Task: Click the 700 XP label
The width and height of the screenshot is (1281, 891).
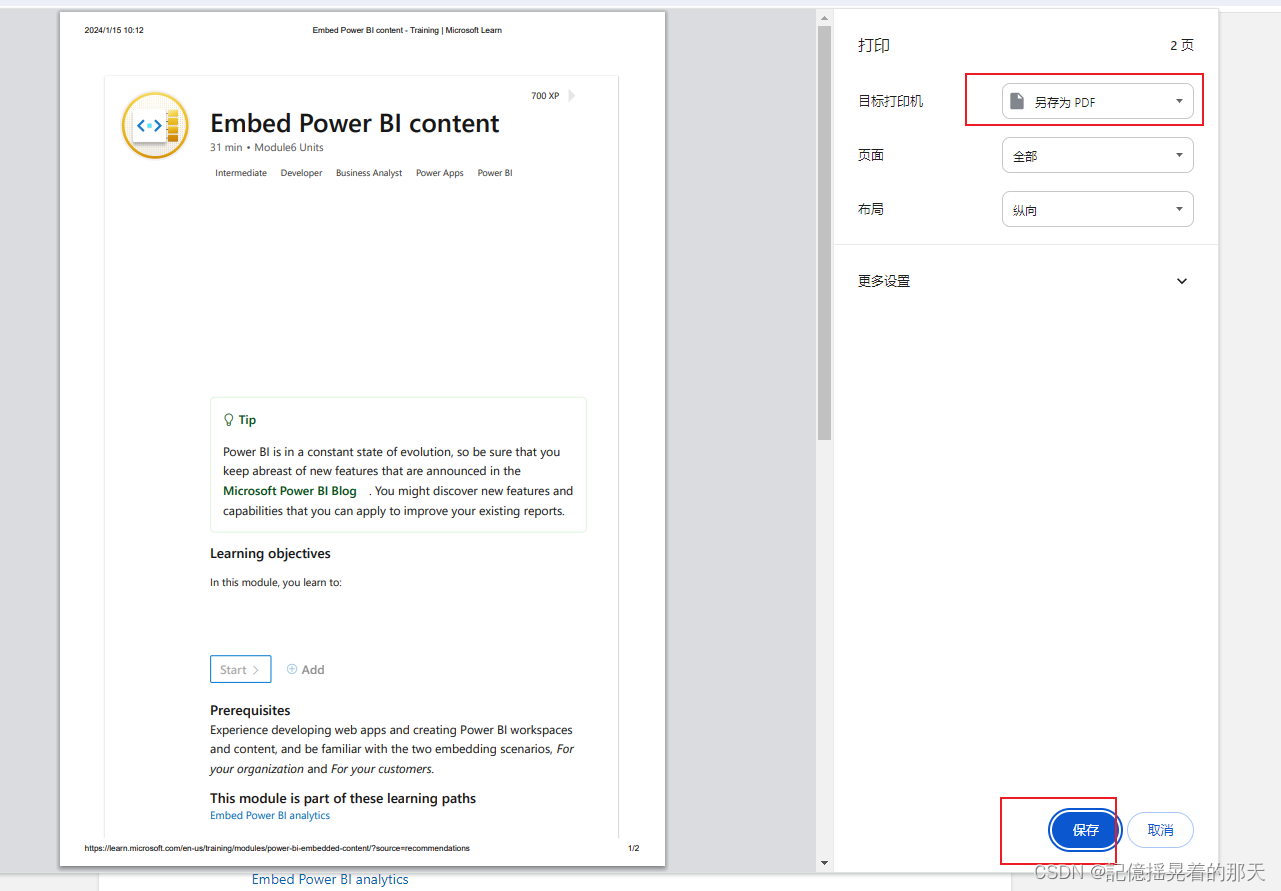Action: [545, 96]
